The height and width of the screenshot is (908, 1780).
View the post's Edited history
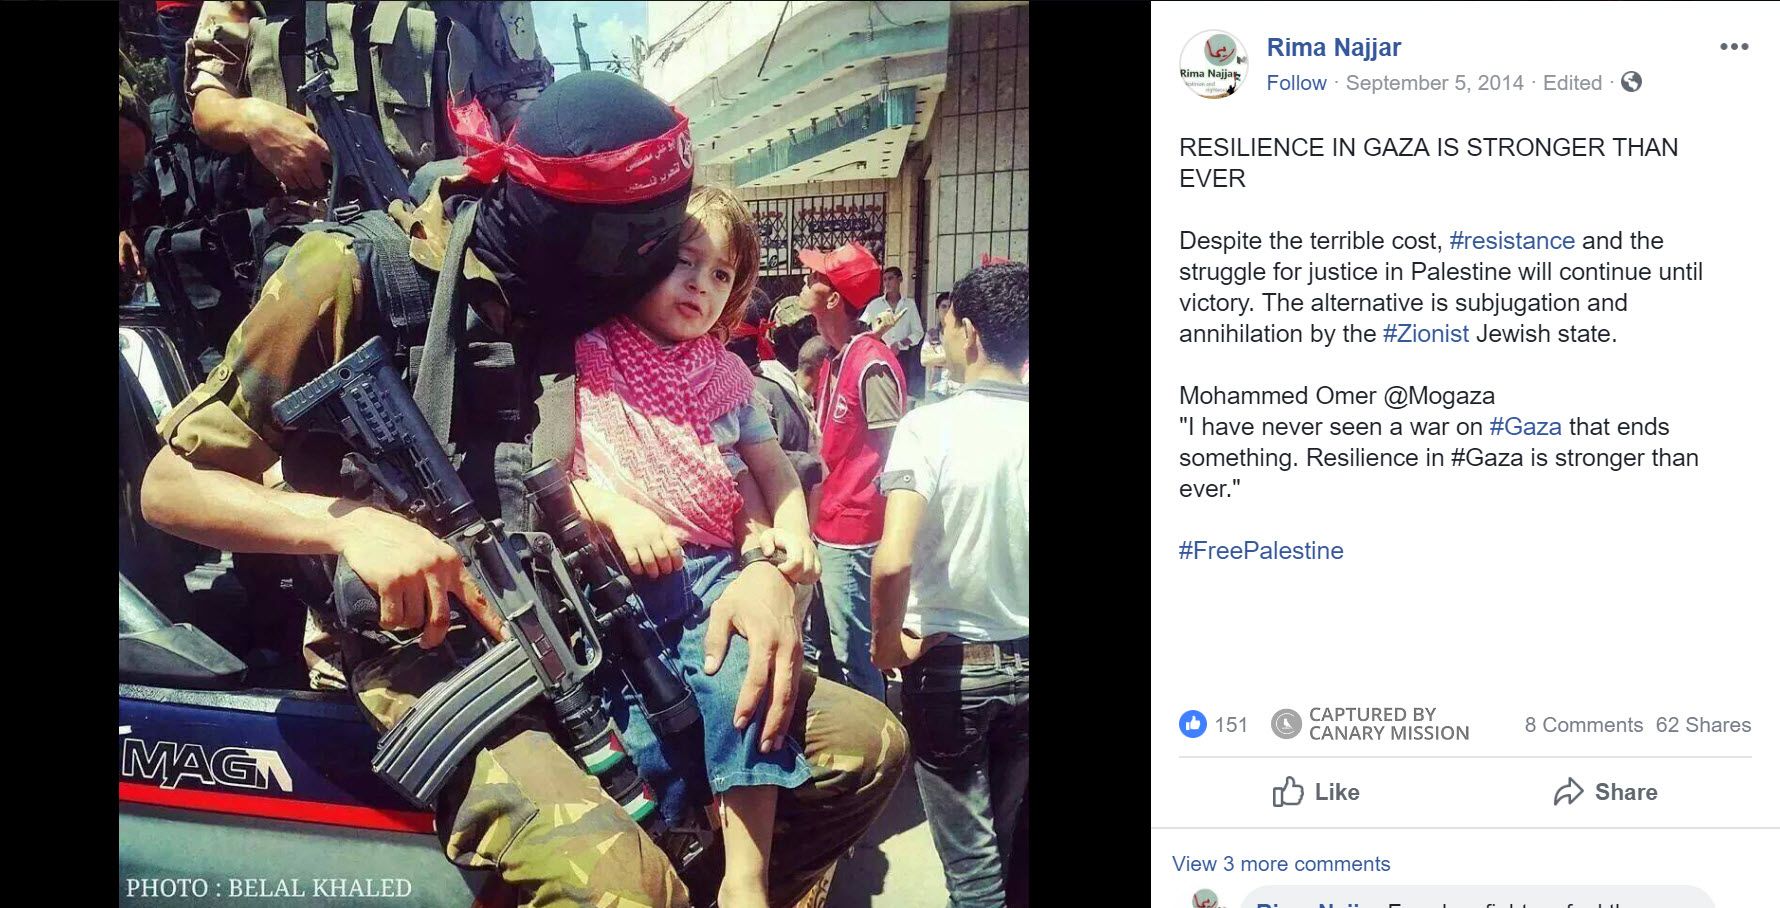(x=1572, y=83)
